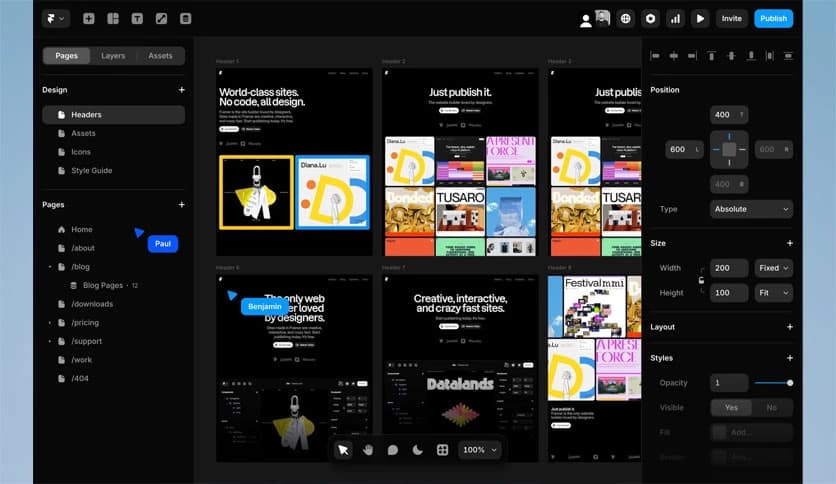This screenshot has height=484, width=836.
Task: Align selection to left edge
Action: click(655, 55)
